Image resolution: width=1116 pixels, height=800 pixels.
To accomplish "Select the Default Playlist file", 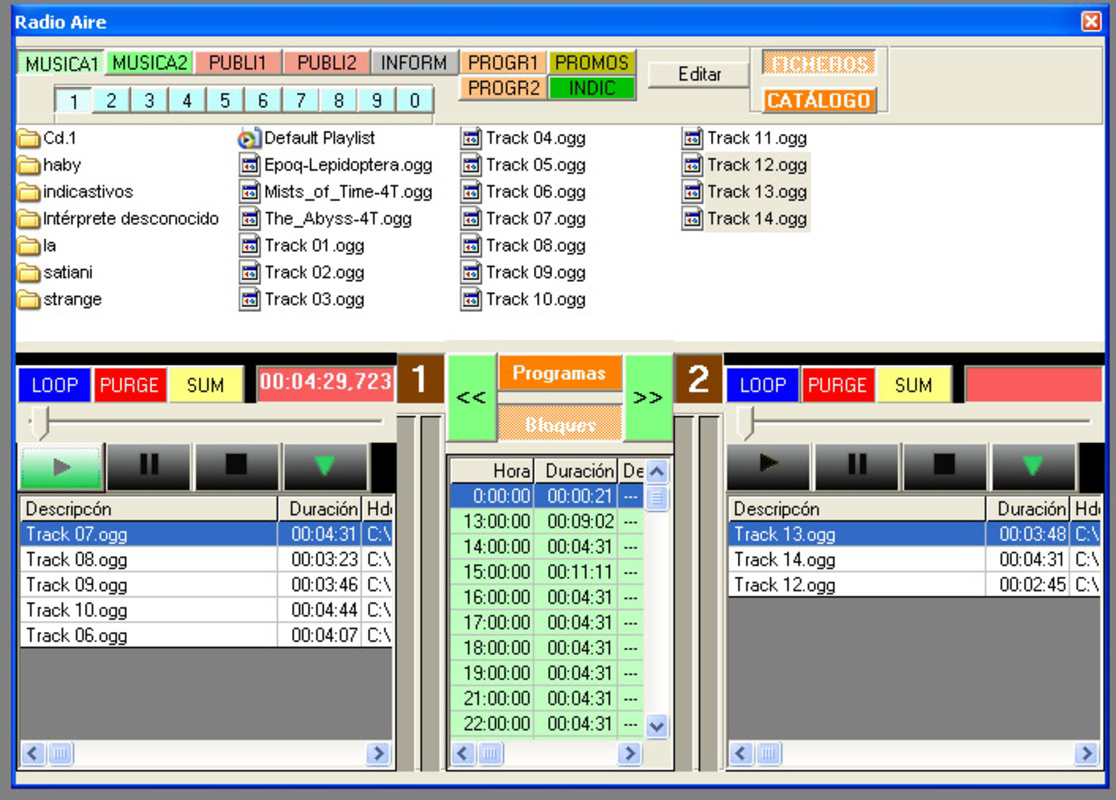I will point(307,138).
